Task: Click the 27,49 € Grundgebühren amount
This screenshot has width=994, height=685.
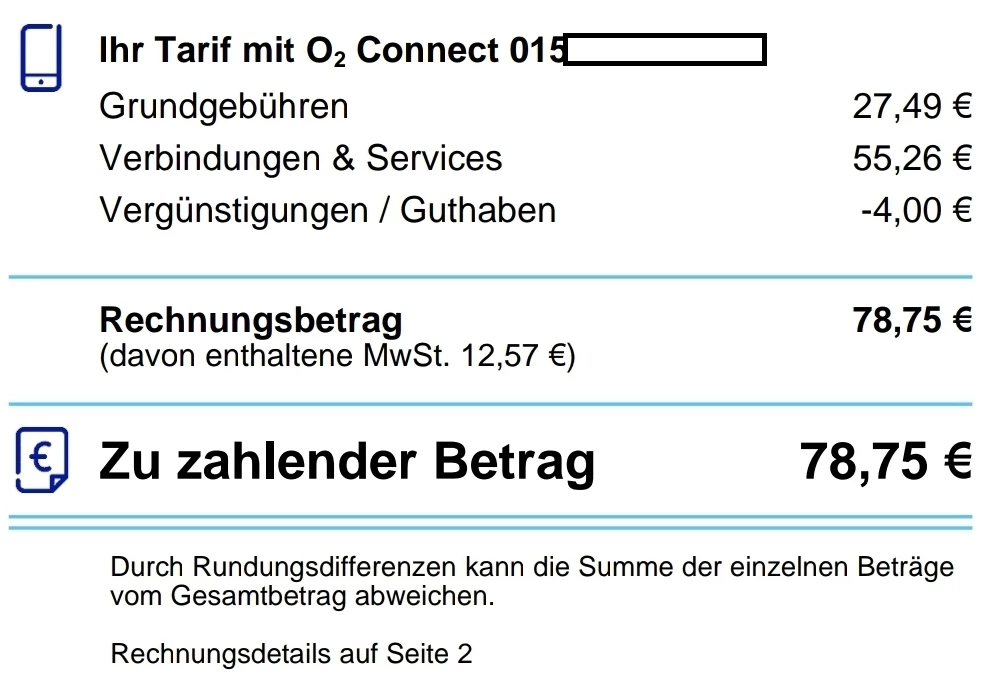Action: pos(912,106)
